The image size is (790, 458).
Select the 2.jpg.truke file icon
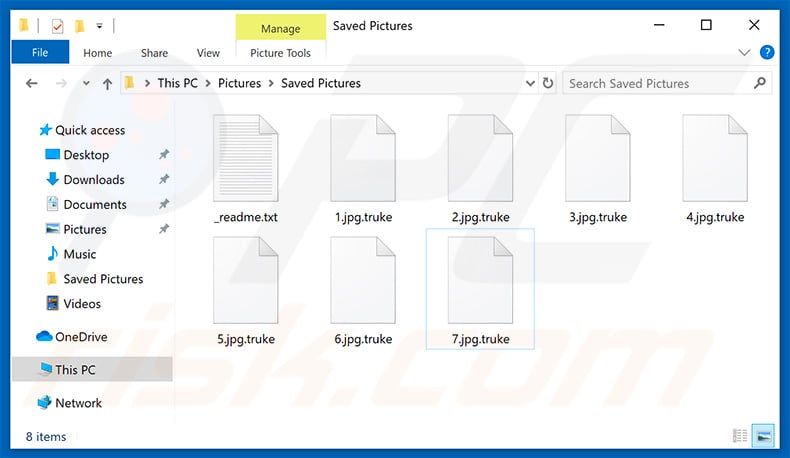coord(480,158)
